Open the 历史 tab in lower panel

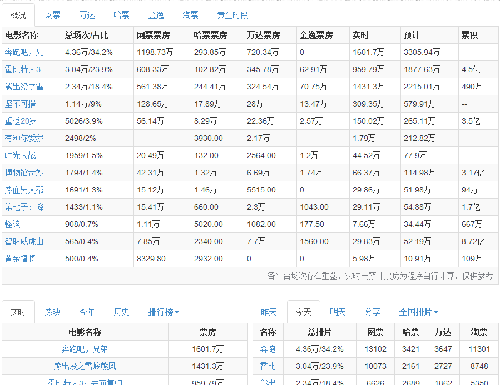coord(121,312)
